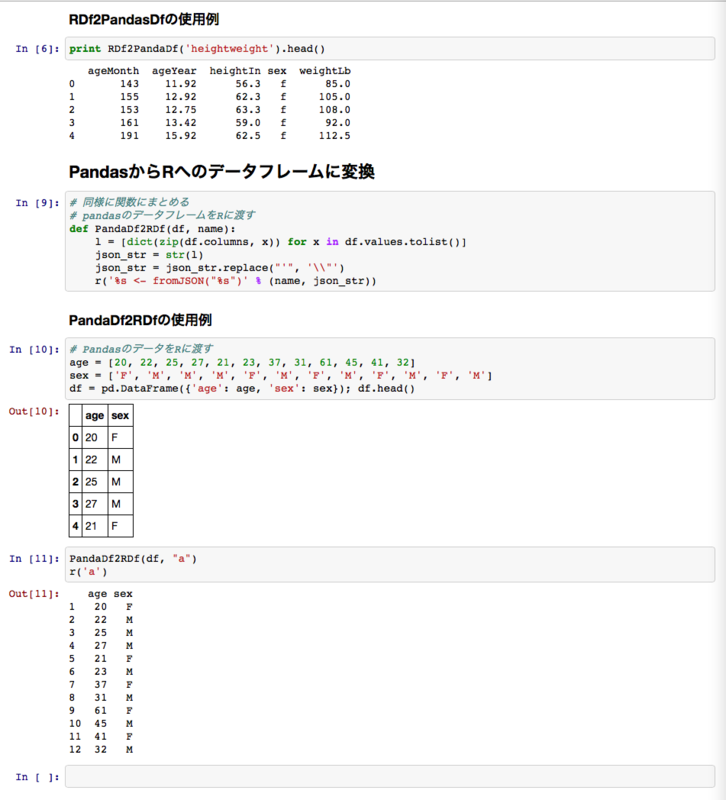This screenshot has width=726, height=800.
Task: Click heading 'RDf2PandasDfの使用例'
Action: coord(144,19)
